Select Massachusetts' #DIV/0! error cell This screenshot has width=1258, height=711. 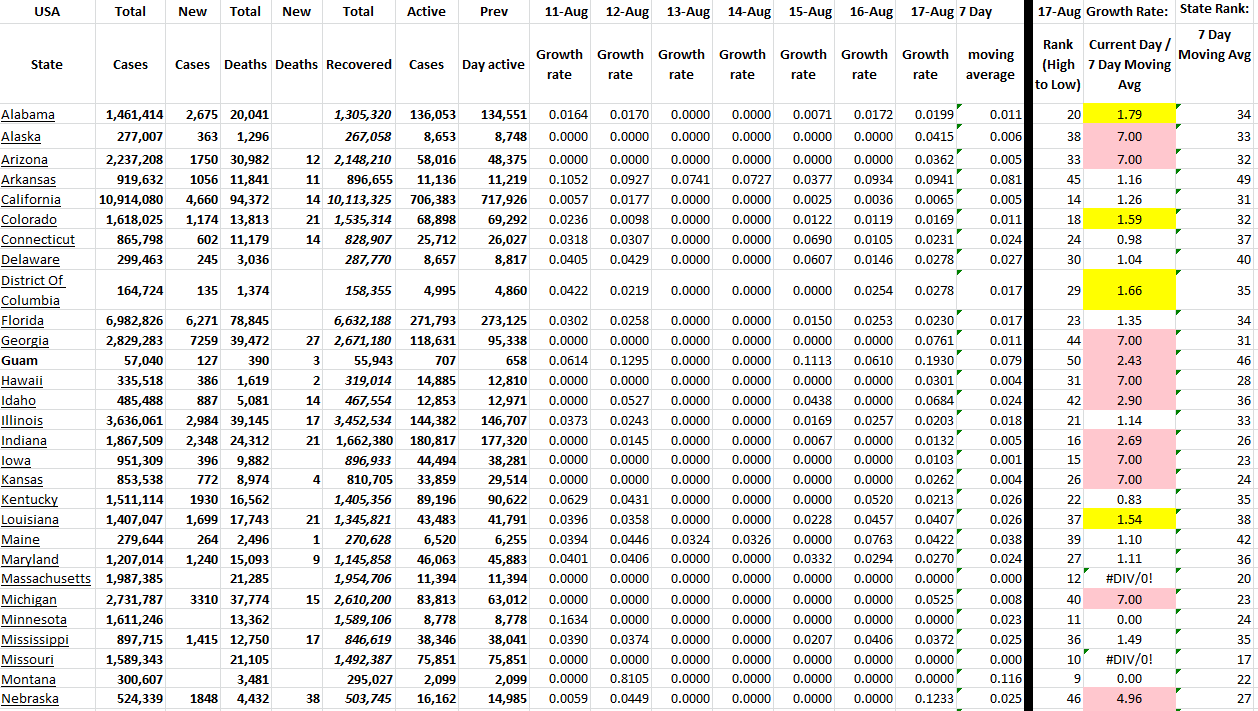(x=1128, y=579)
